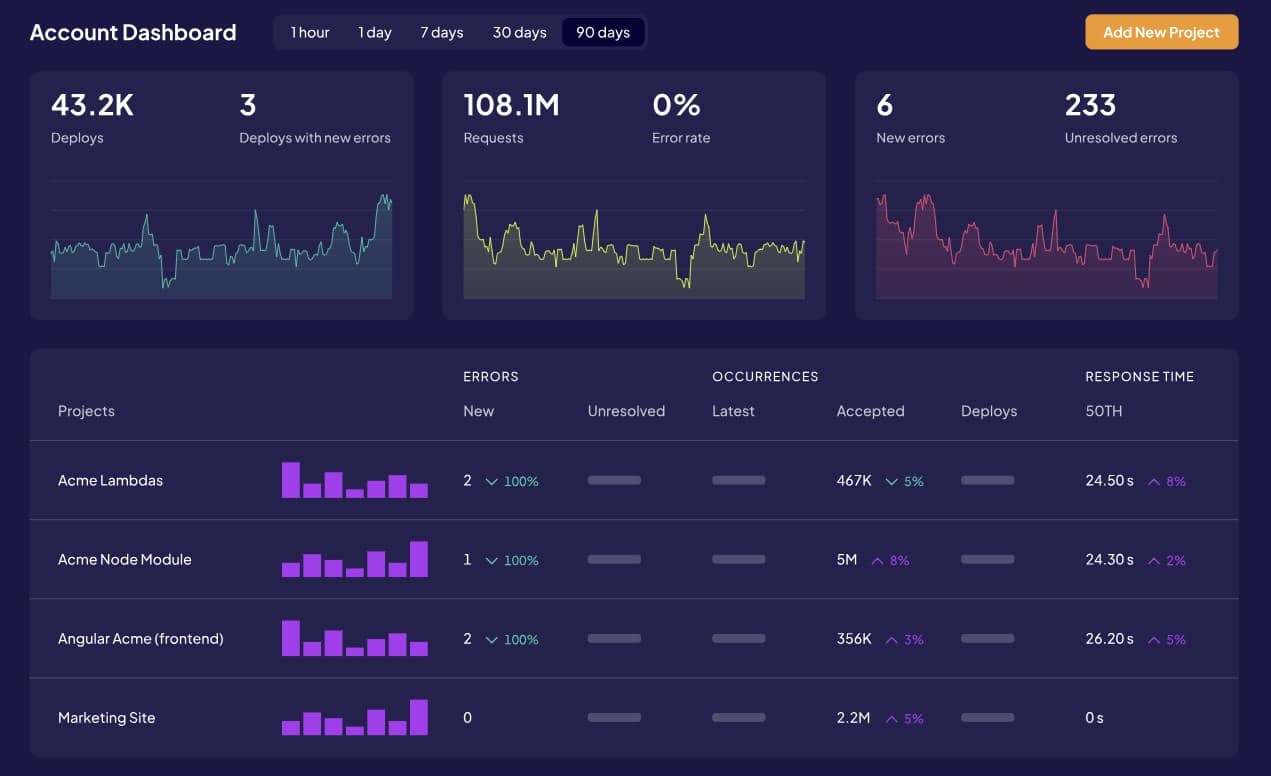The height and width of the screenshot is (776, 1271).
Task: Click the 356K accepted value
Action: [x=854, y=638]
